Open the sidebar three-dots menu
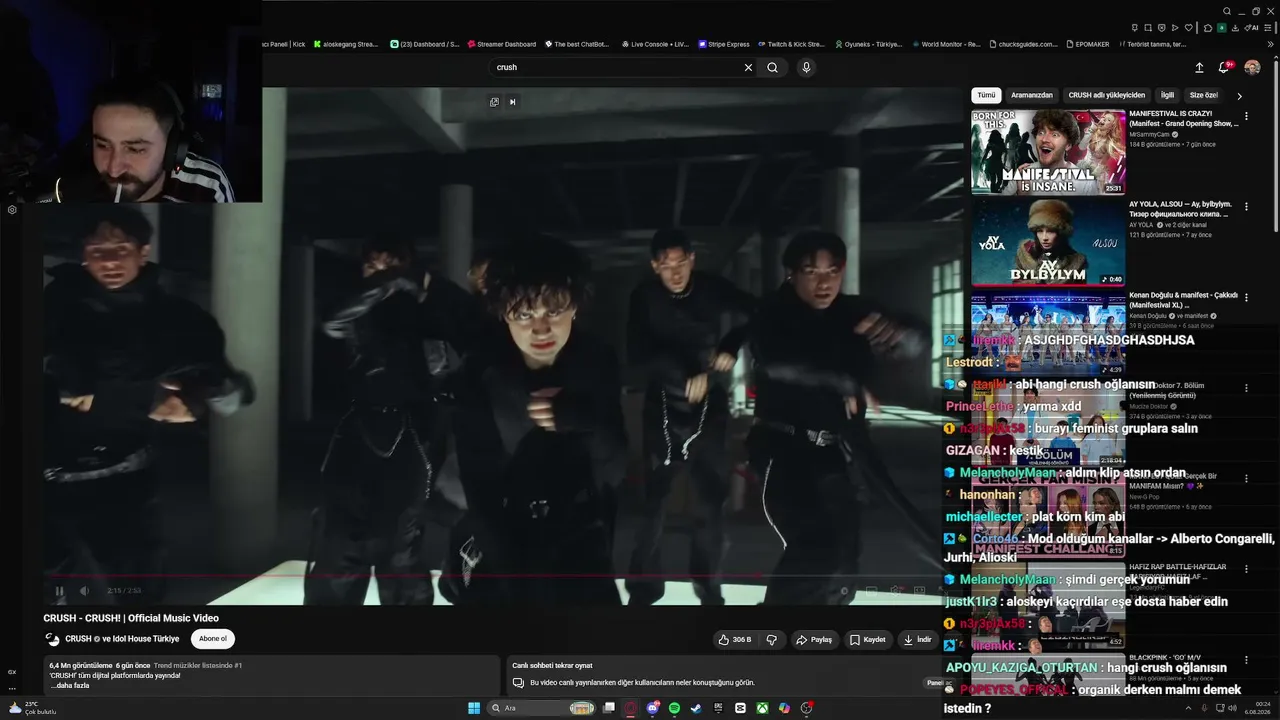Image resolution: width=1280 pixels, height=720 pixels. click(x=12, y=687)
